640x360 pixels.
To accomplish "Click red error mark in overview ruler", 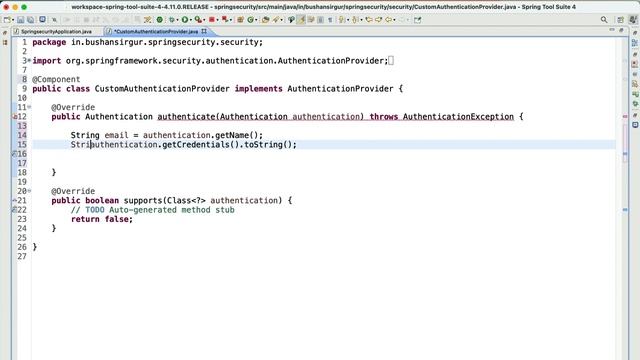I will [625, 117].
